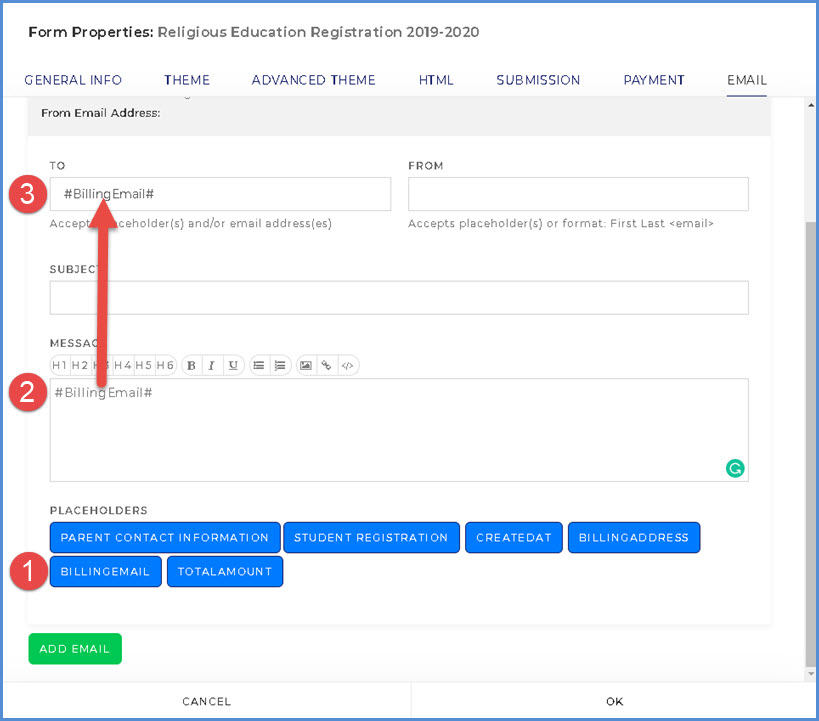Screen dimensions: 819x721
Task: Switch to the General Info tab
Action: coord(73,80)
